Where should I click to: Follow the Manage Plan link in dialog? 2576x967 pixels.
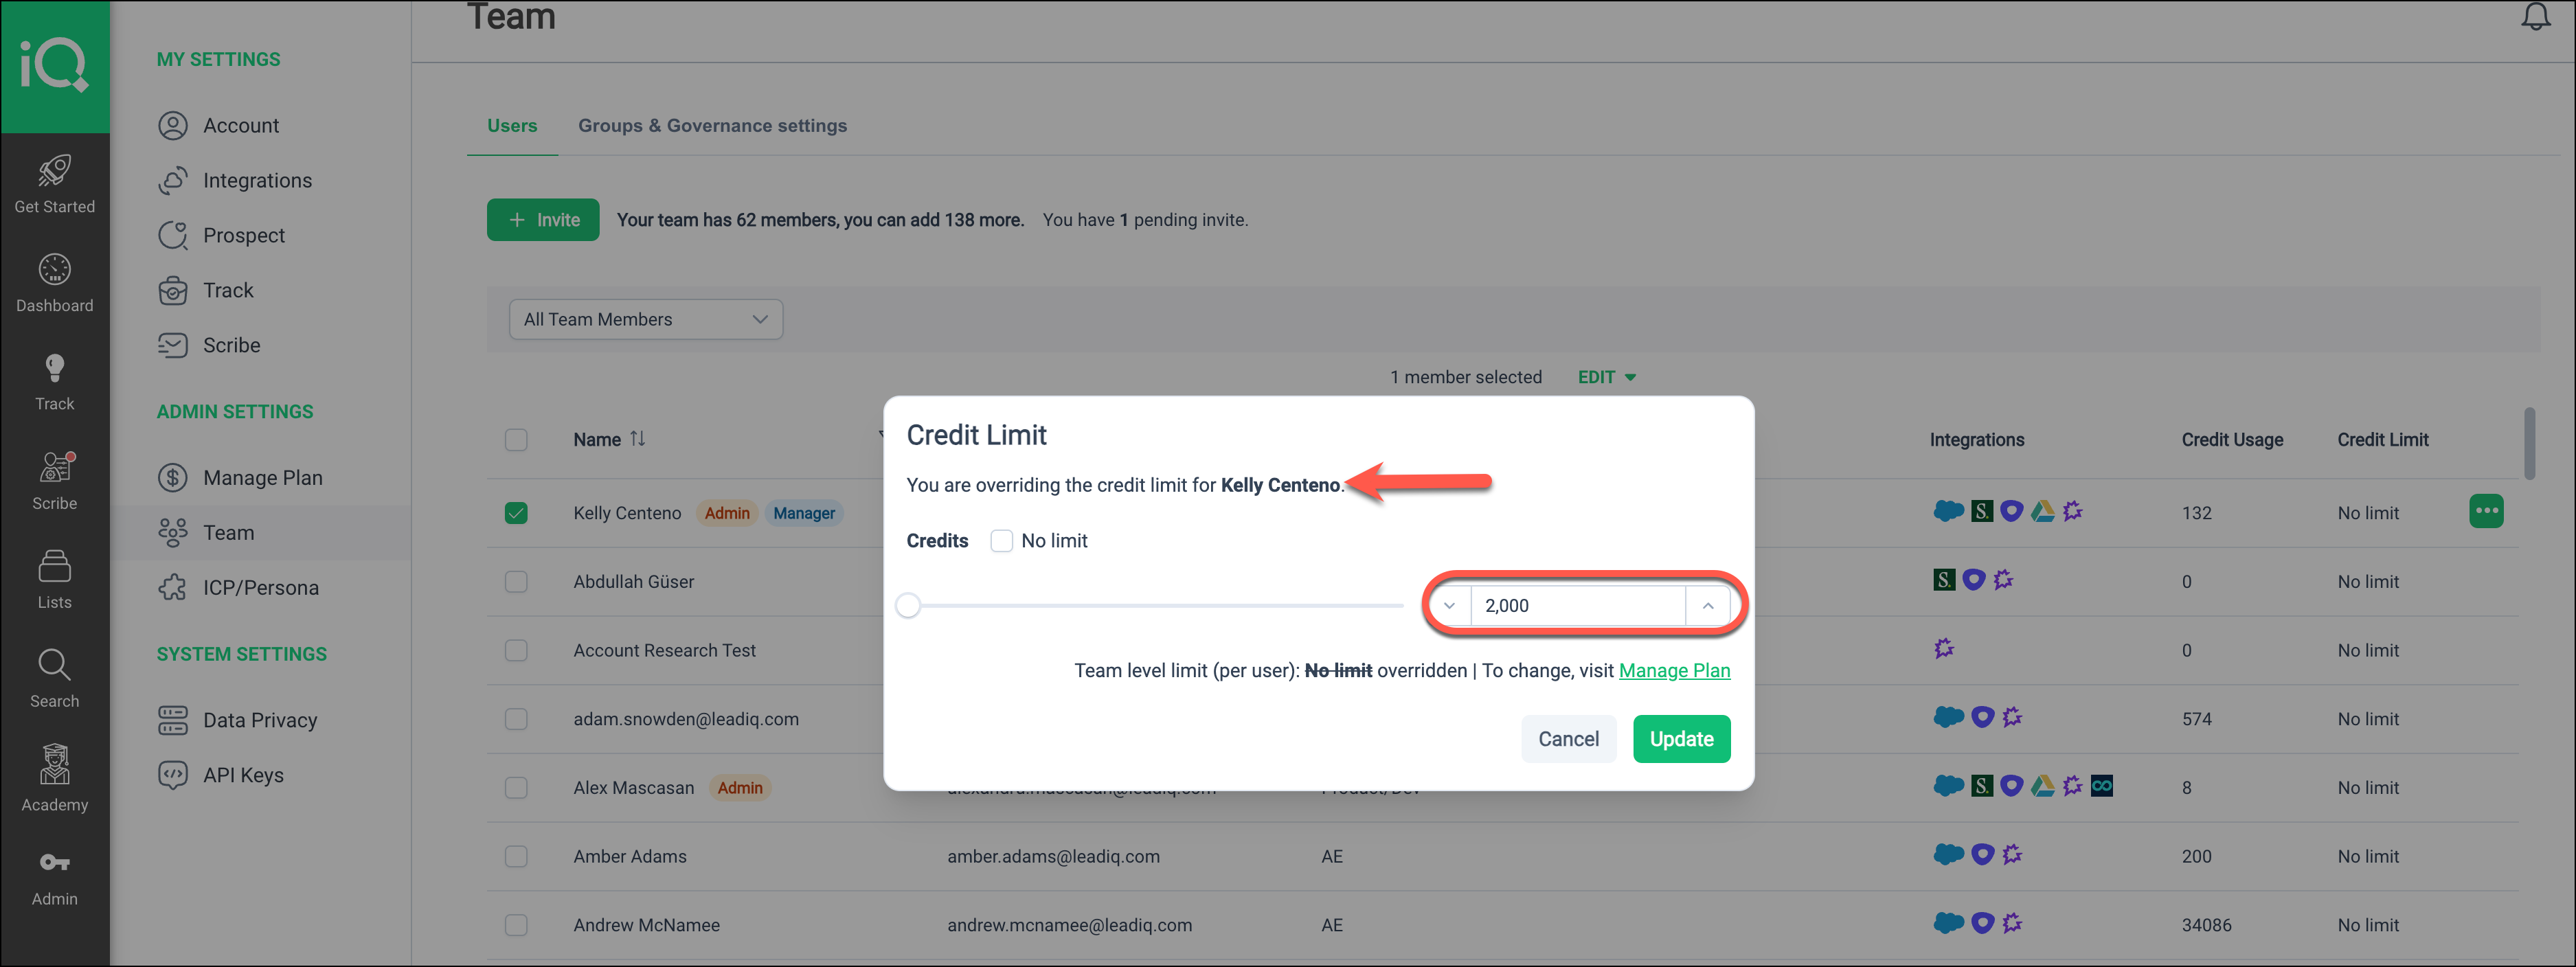point(1674,671)
